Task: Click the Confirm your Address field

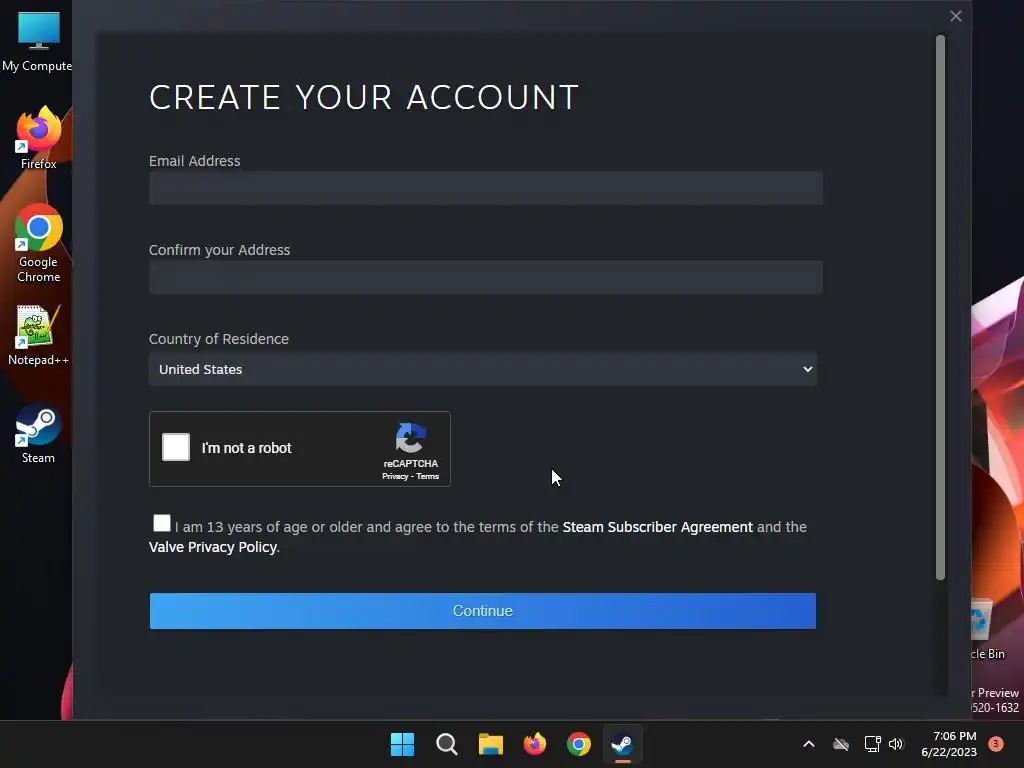Action: pyautogui.click(x=486, y=277)
